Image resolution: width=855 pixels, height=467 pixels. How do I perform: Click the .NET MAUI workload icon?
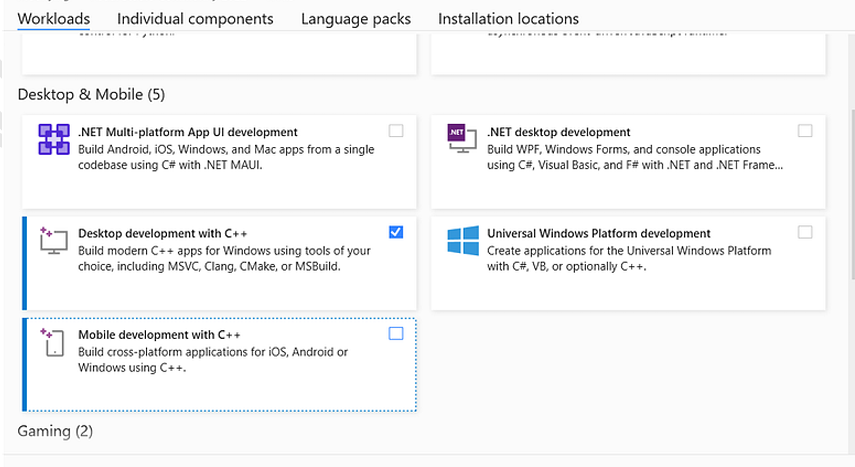point(53,140)
